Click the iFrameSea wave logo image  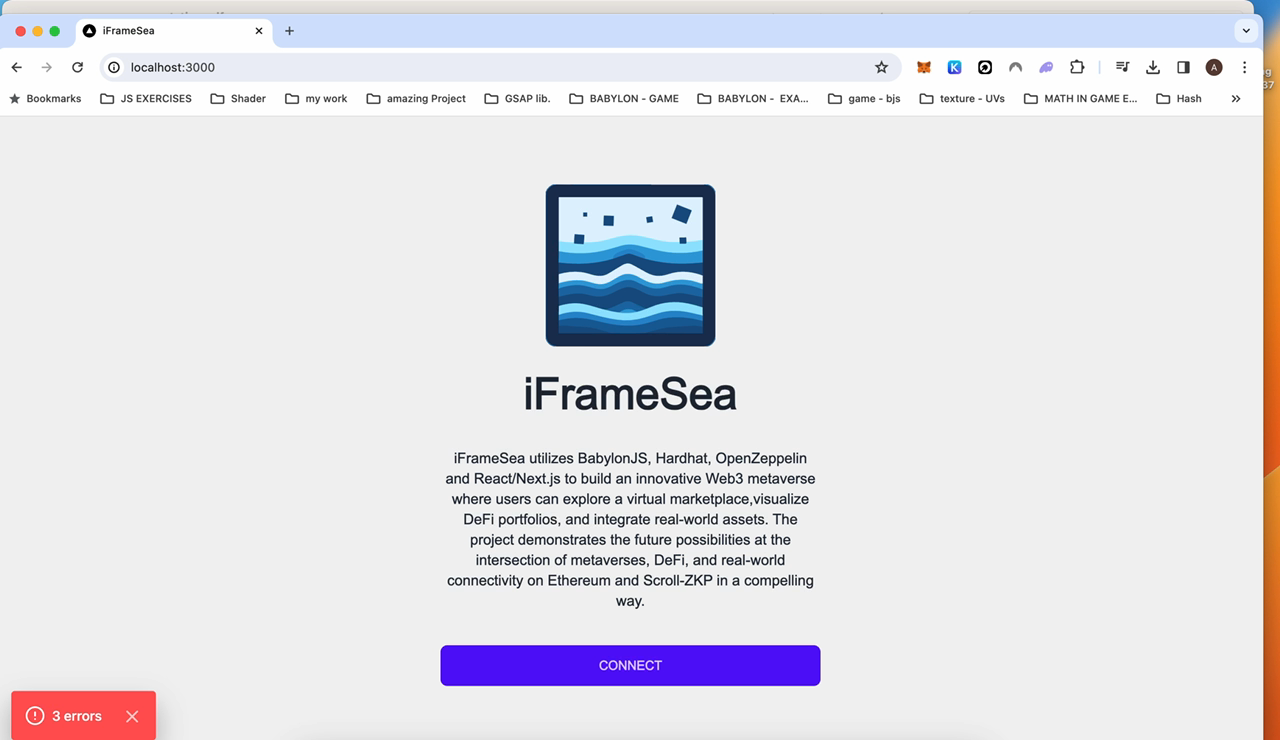630,265
